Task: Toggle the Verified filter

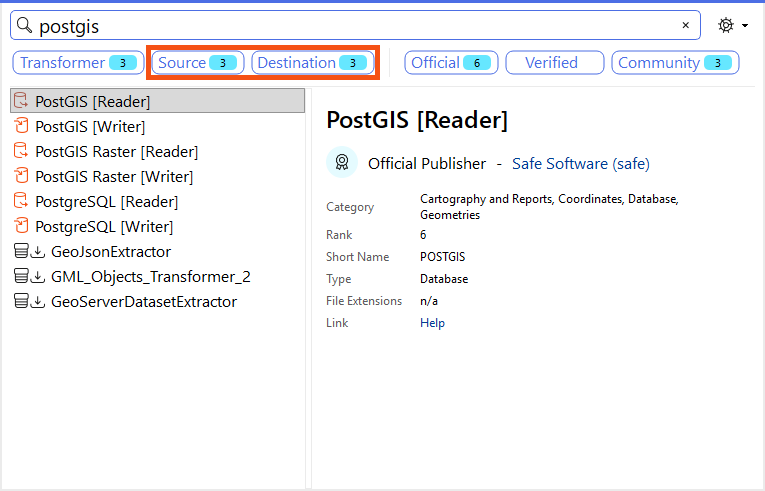Action: click(555, 63)
